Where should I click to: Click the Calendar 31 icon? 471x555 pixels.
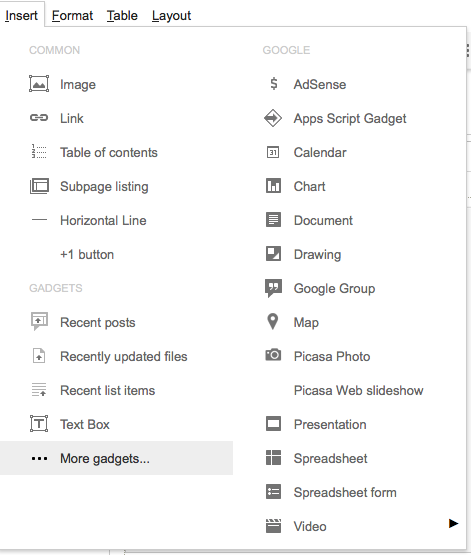tap(273, 152)
